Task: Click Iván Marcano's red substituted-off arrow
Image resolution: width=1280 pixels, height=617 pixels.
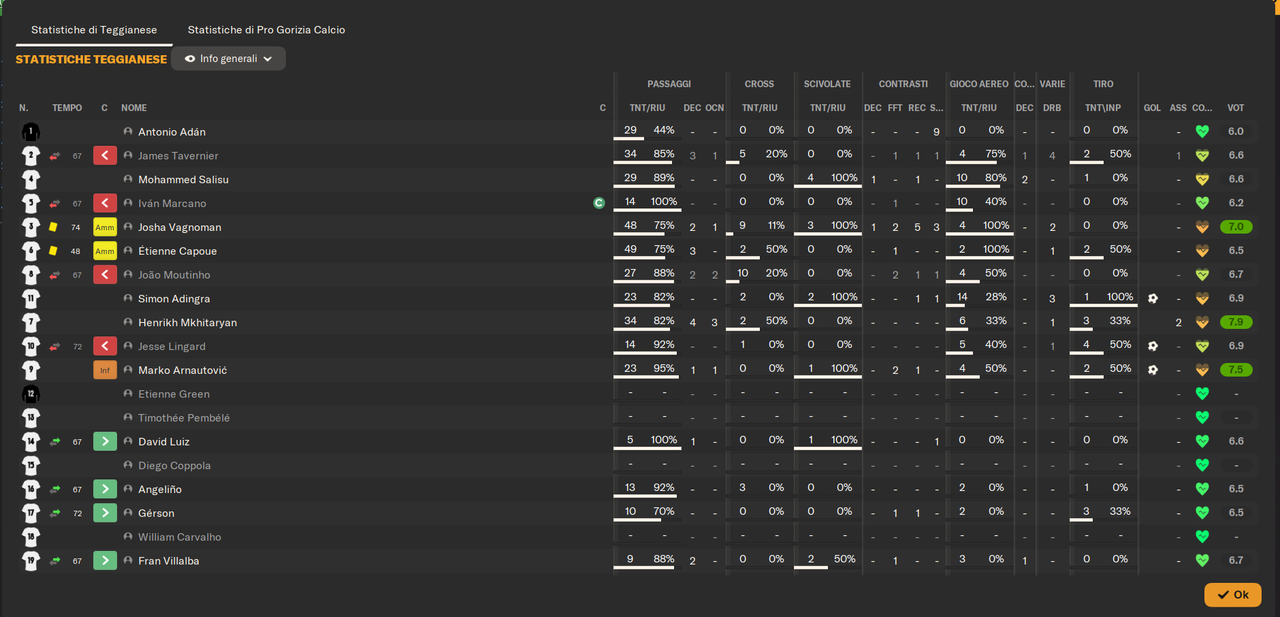Action: 105,203
